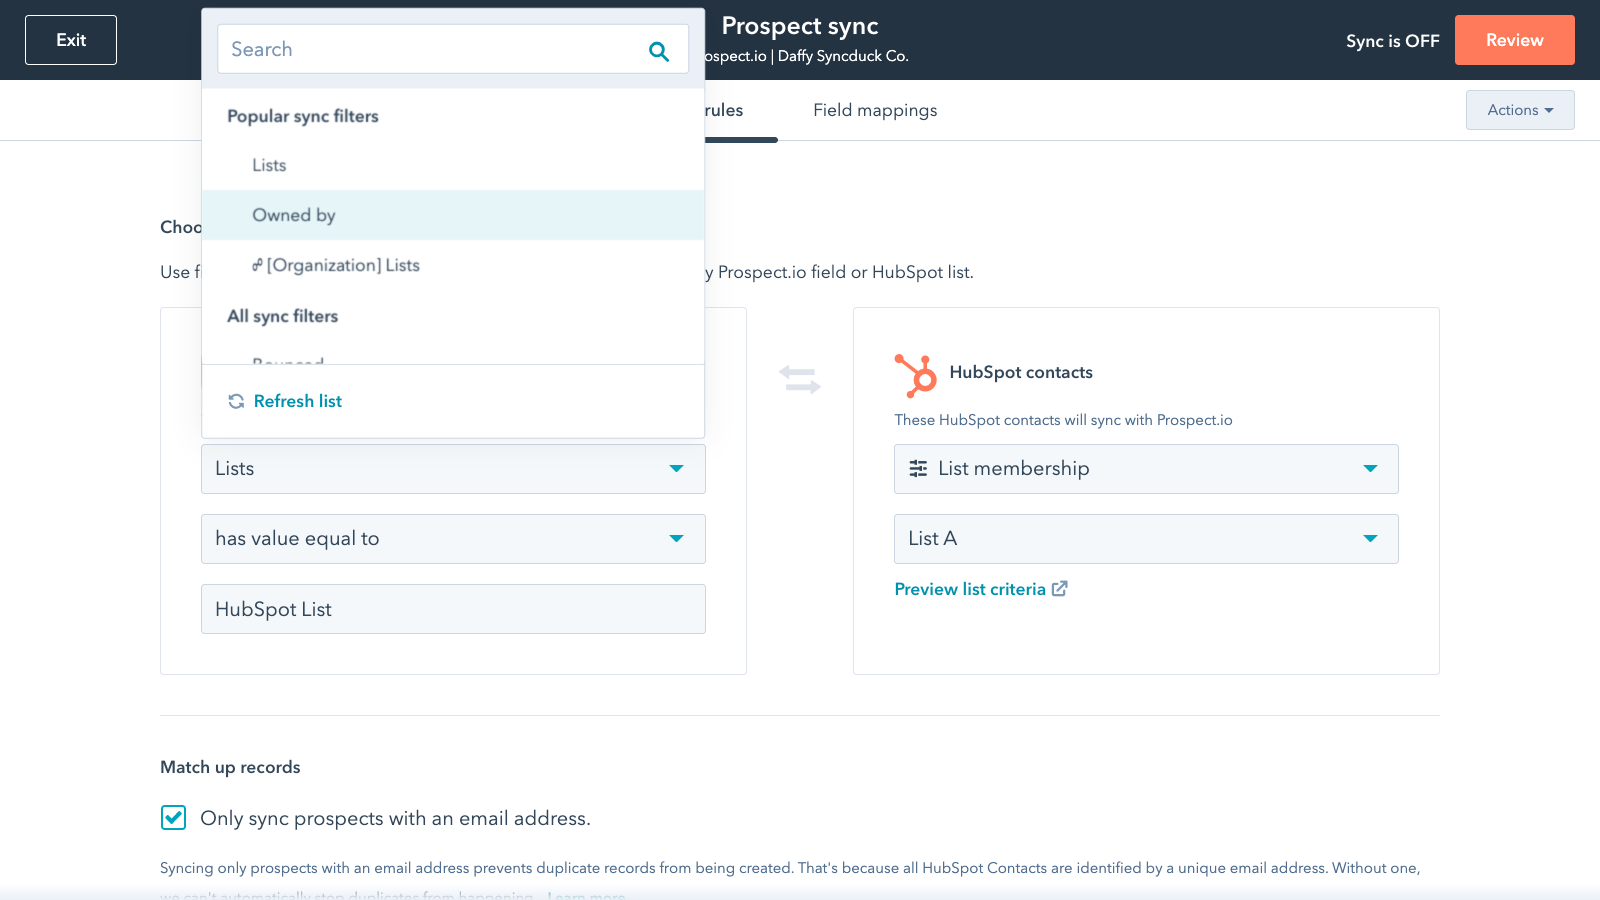
Task: Switch to the Field mappings tab
Action: [875, 110]
